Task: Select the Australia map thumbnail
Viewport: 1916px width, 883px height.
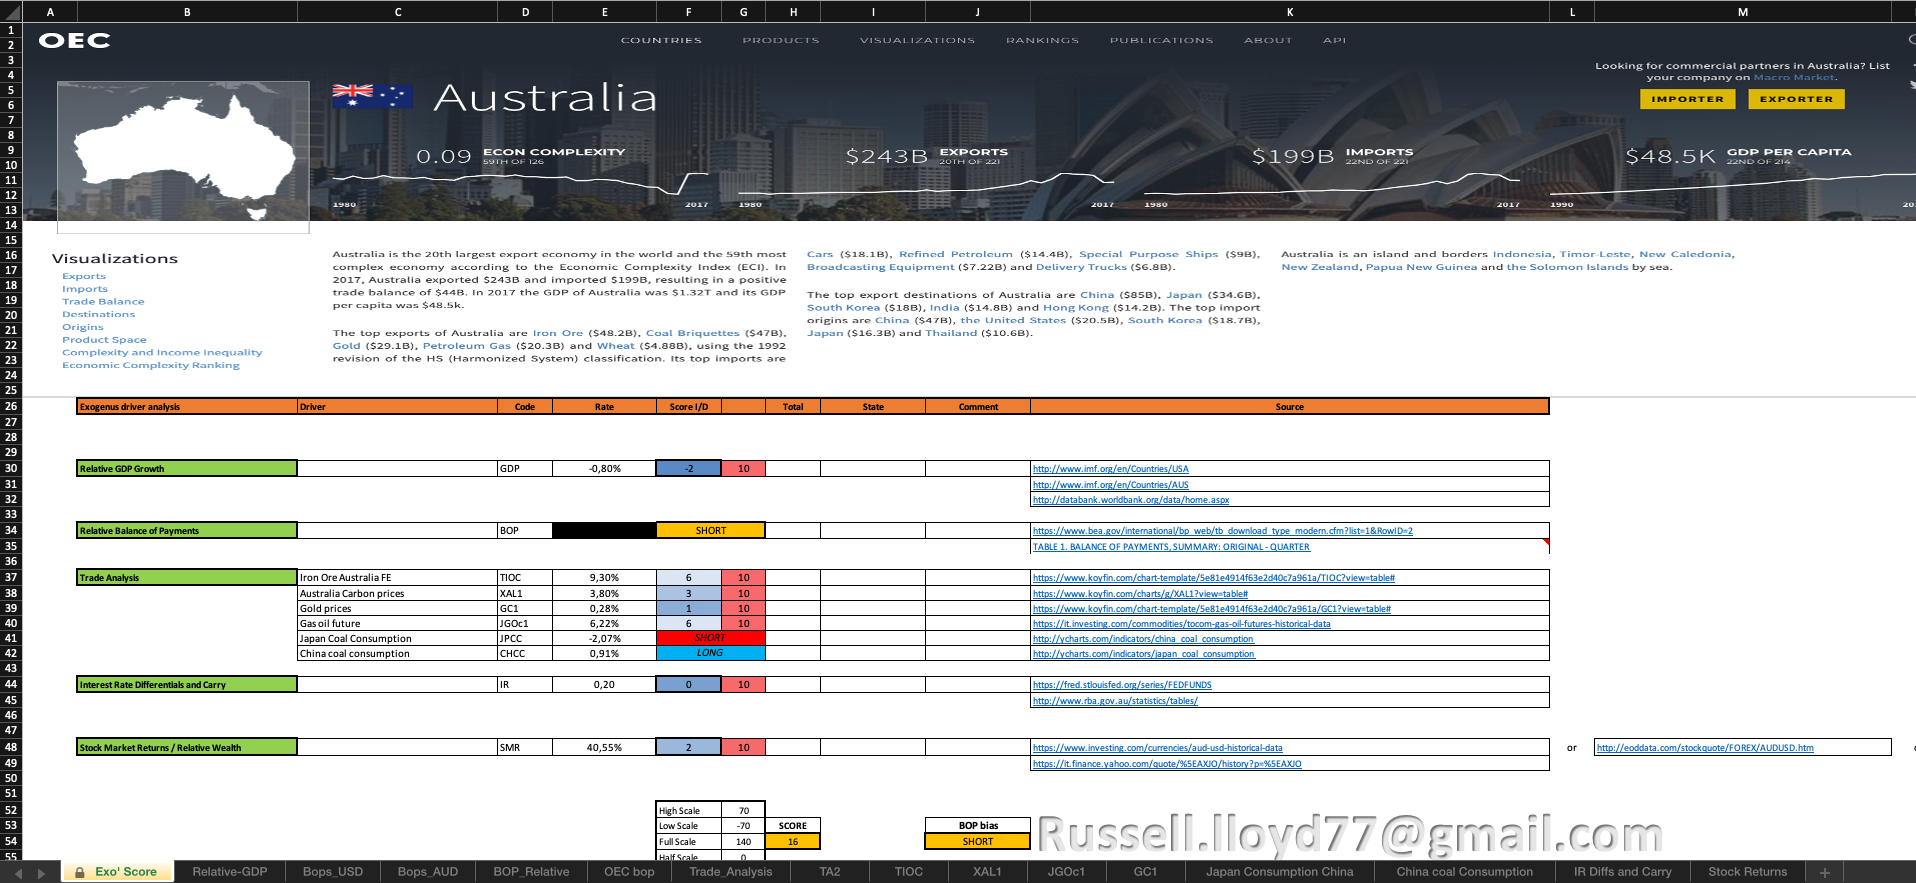Action: (x=183, y=157)
